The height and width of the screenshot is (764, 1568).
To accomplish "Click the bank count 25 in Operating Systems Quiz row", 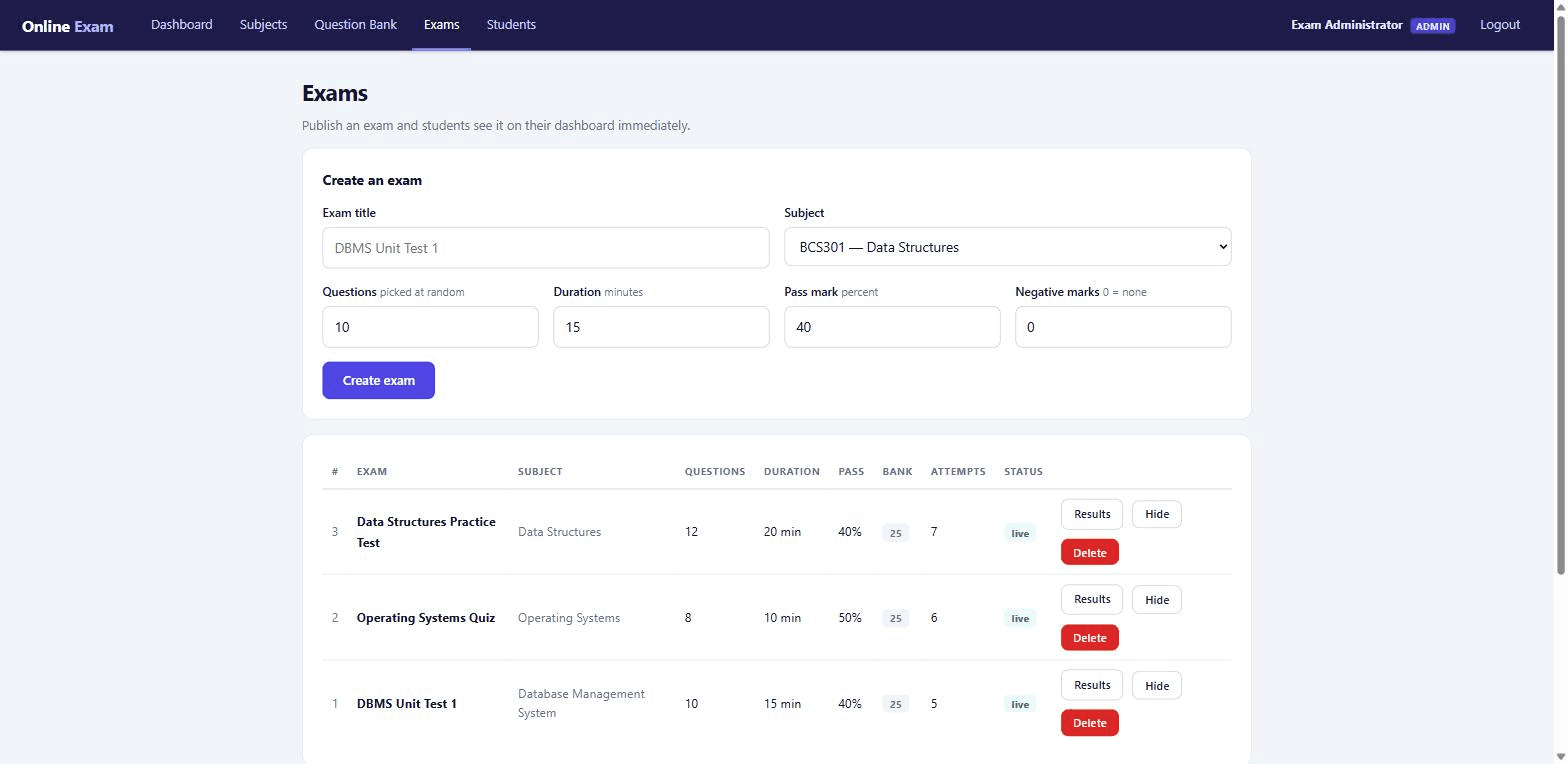I will point(895,618).
